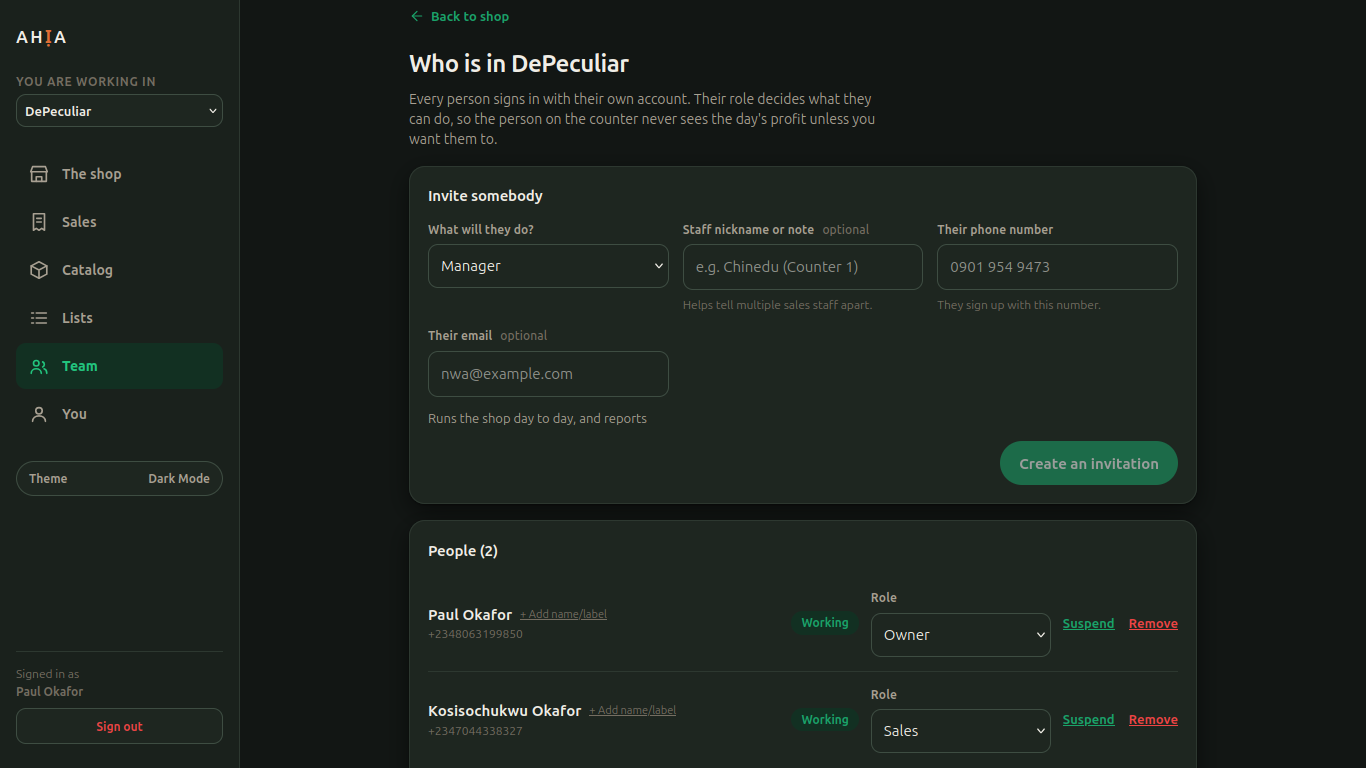This screenshot has height=768, width=1366.
Task: Click the Catalog box icon
Action: pos(39,270)
